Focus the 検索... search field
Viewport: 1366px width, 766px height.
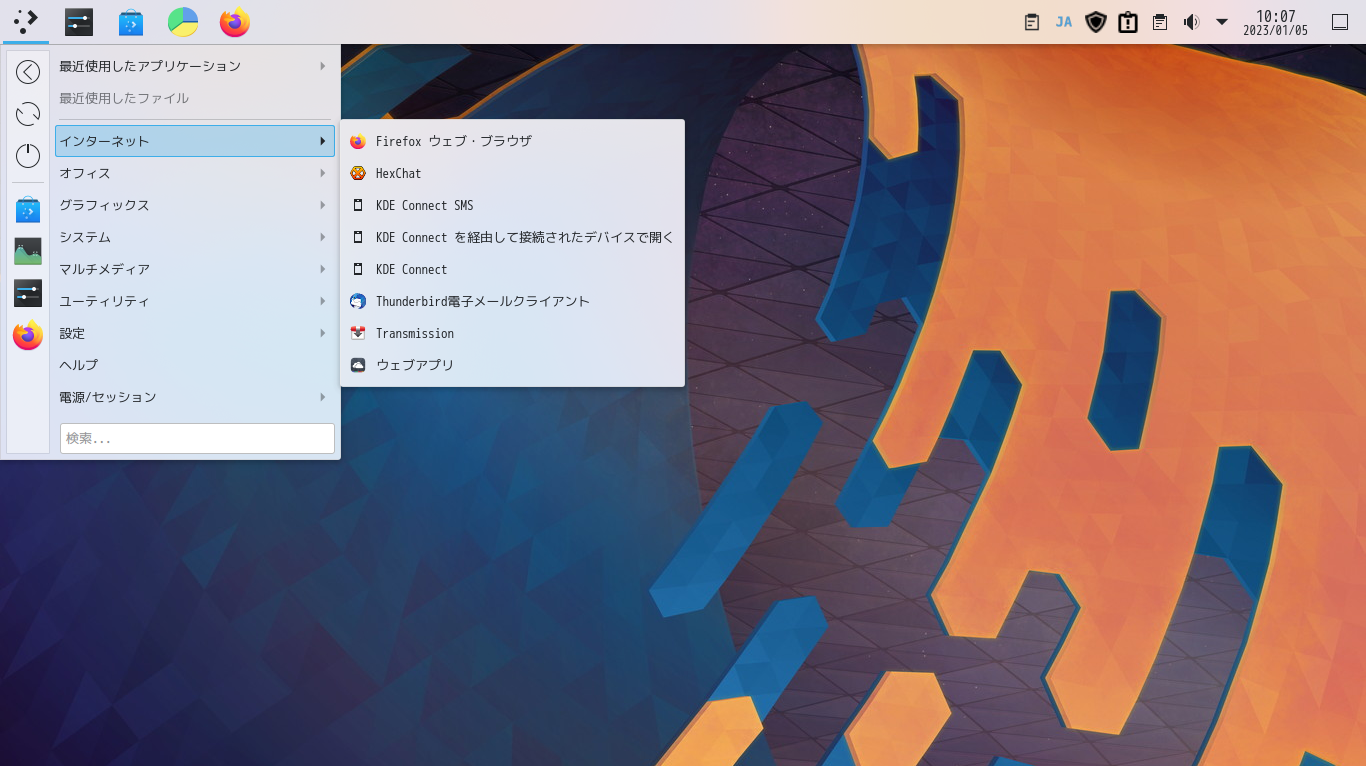[197, 438]
